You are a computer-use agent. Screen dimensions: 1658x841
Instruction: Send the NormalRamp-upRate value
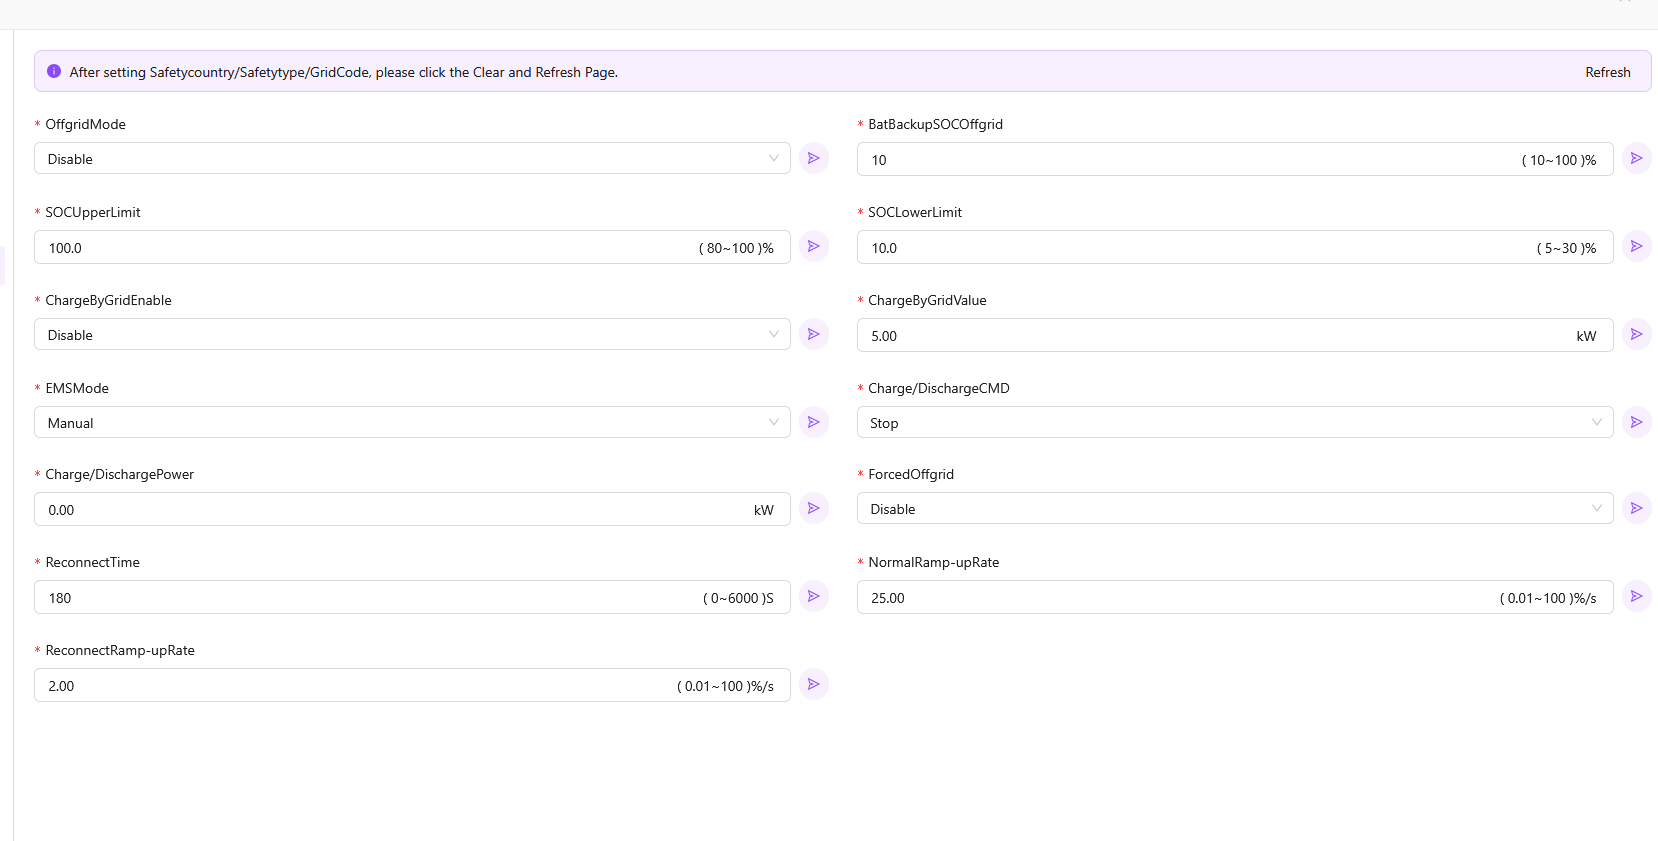tap(1636, 596)
